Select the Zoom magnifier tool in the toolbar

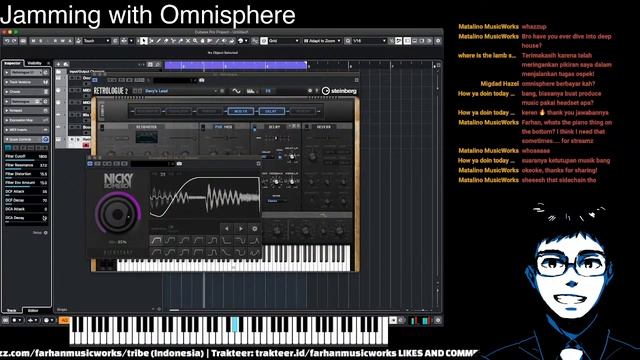[x=195, y=41]
